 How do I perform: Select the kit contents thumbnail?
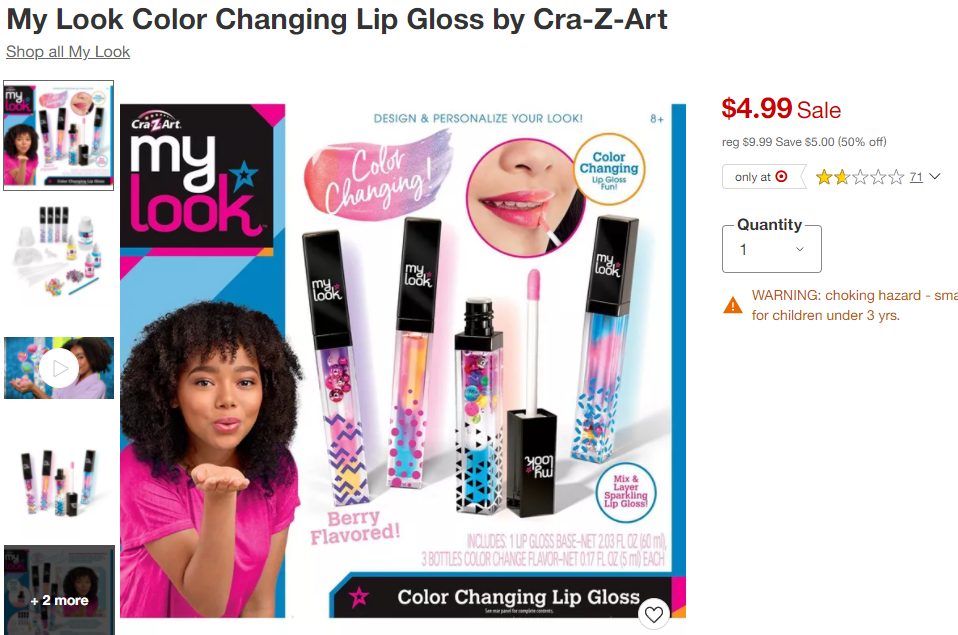(x=59, y=251)
